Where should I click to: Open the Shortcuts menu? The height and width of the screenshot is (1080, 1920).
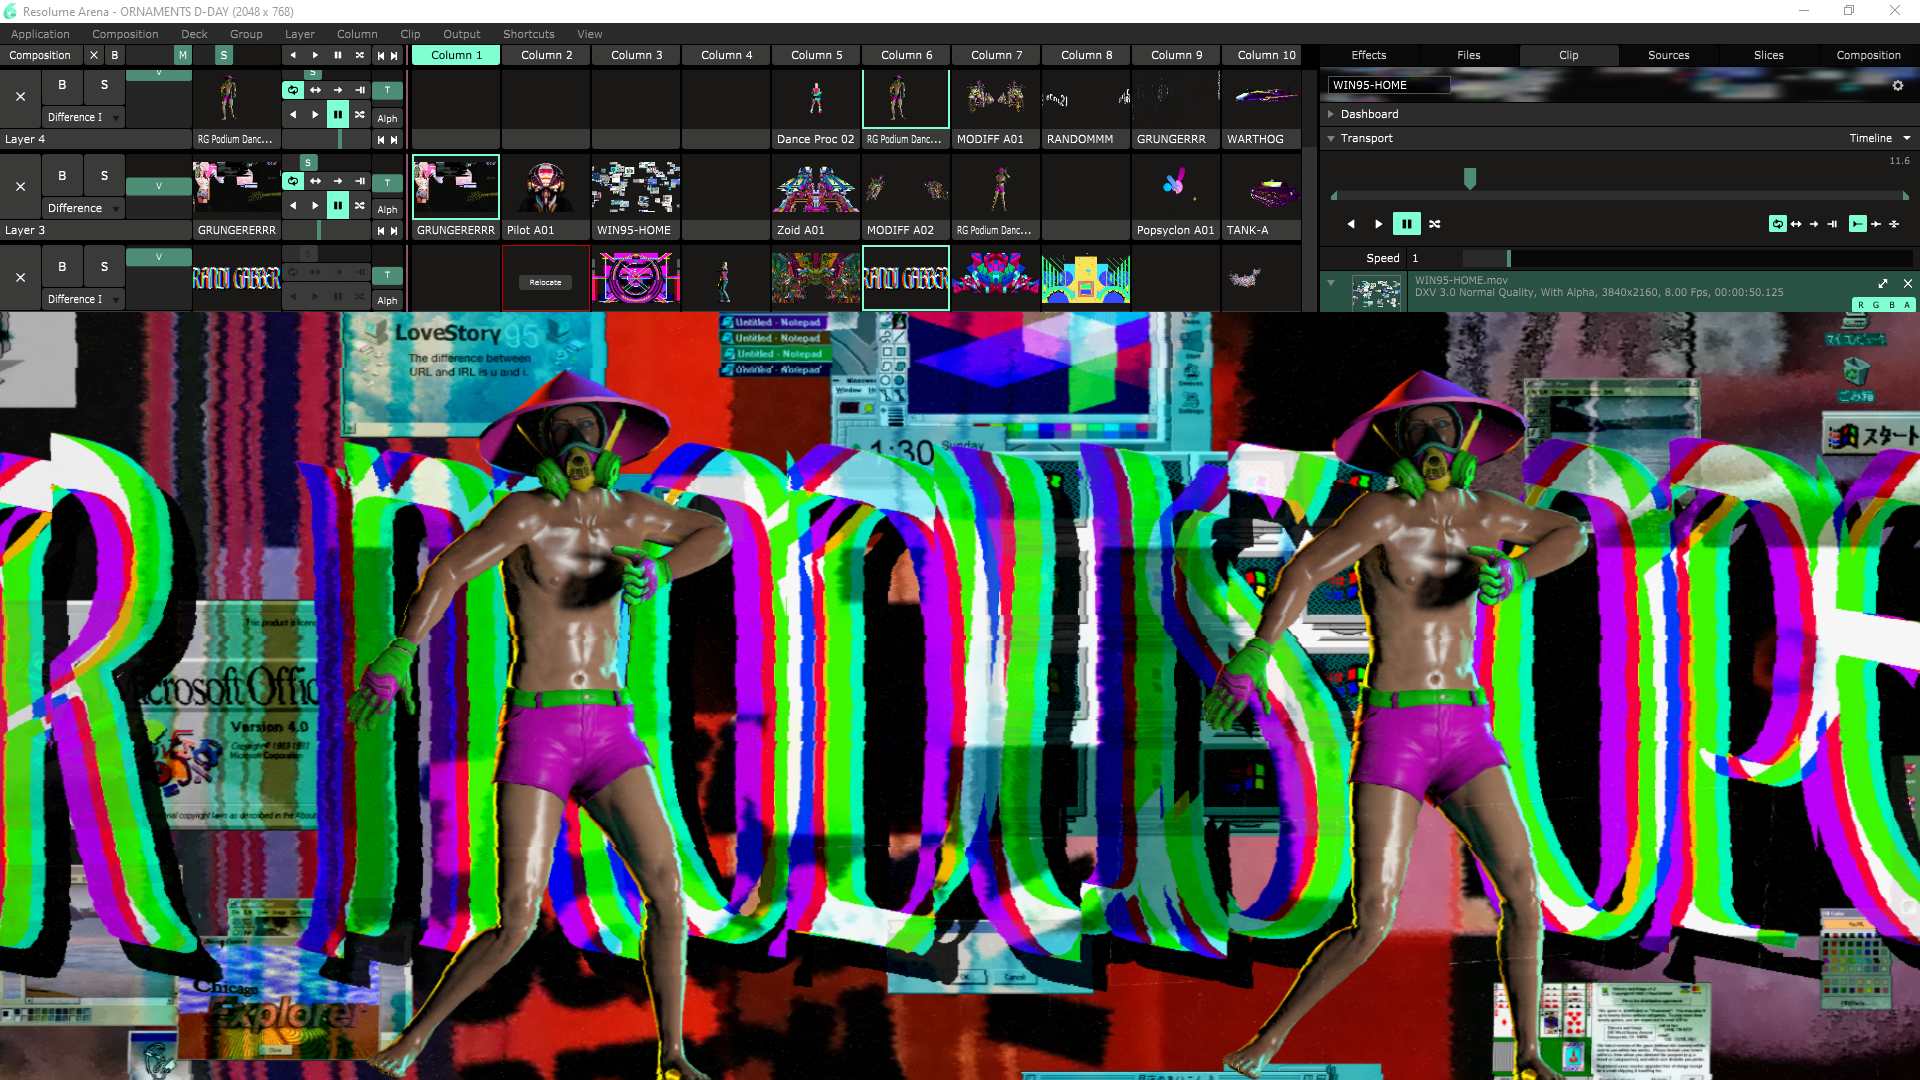pyautogui.click(x=528, y=34)
